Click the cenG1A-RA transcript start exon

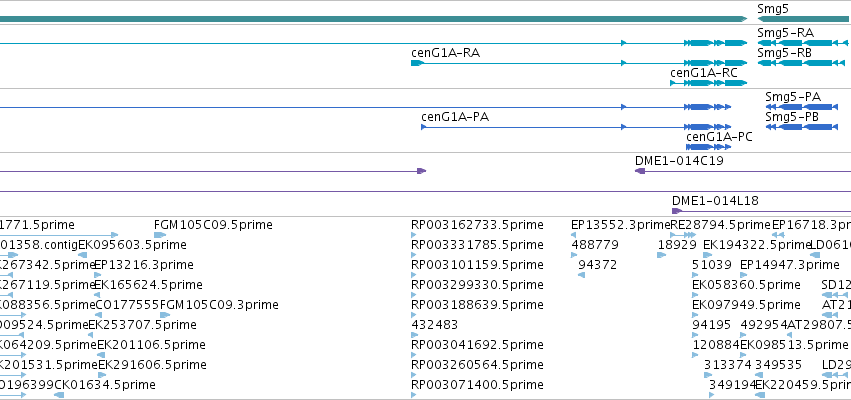click(x=417, y=63)
